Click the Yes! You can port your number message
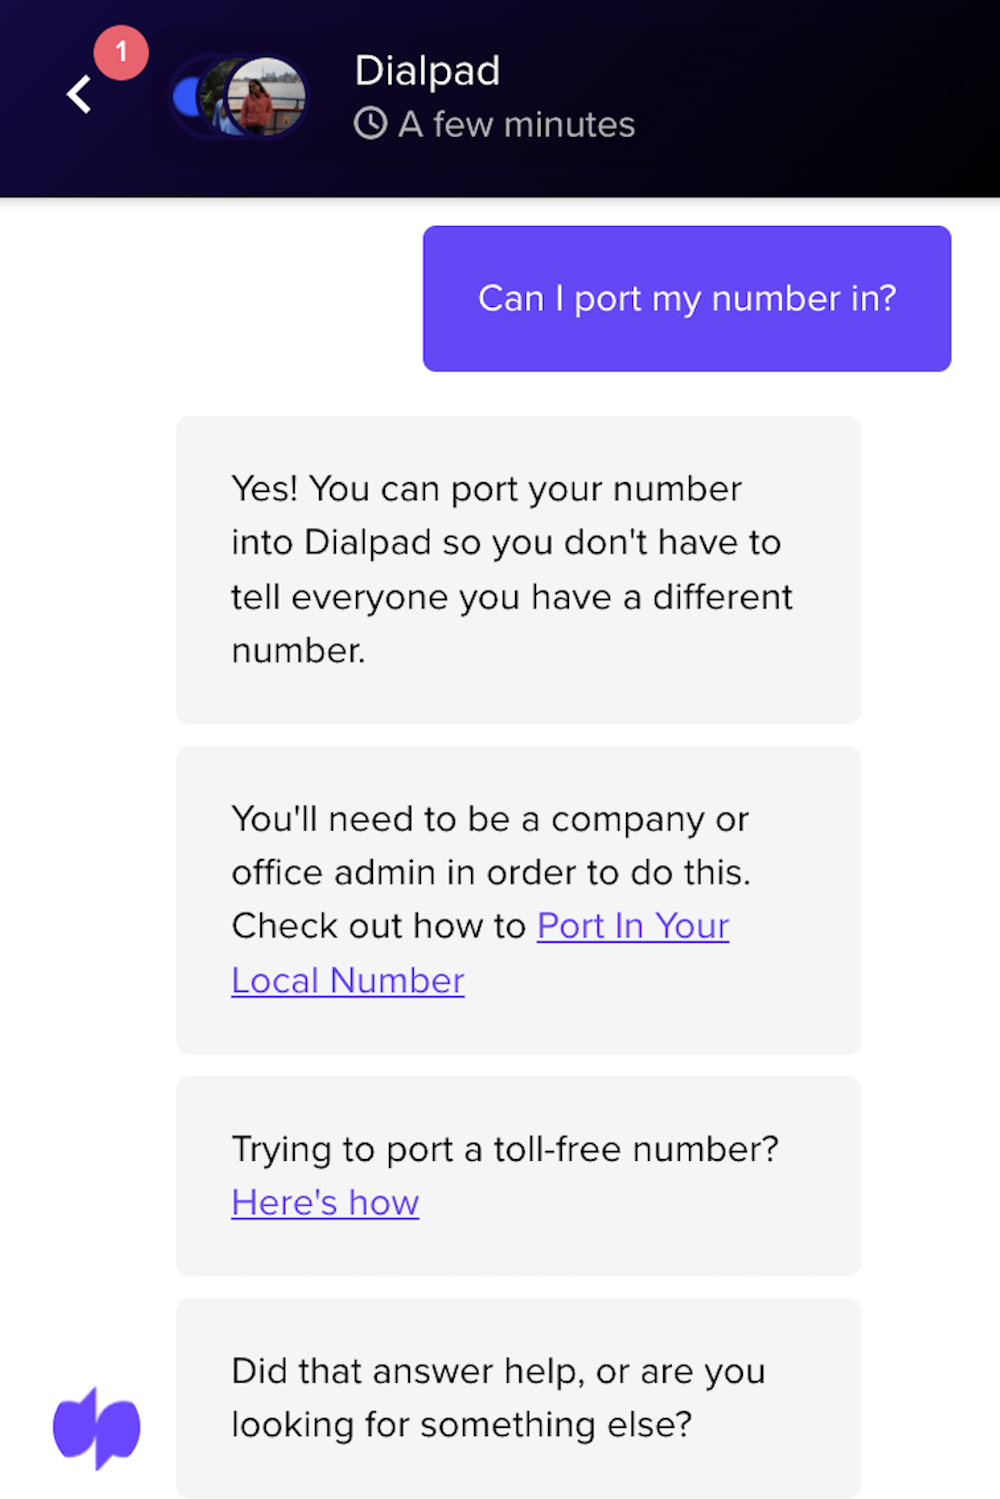 pos(518,569)
